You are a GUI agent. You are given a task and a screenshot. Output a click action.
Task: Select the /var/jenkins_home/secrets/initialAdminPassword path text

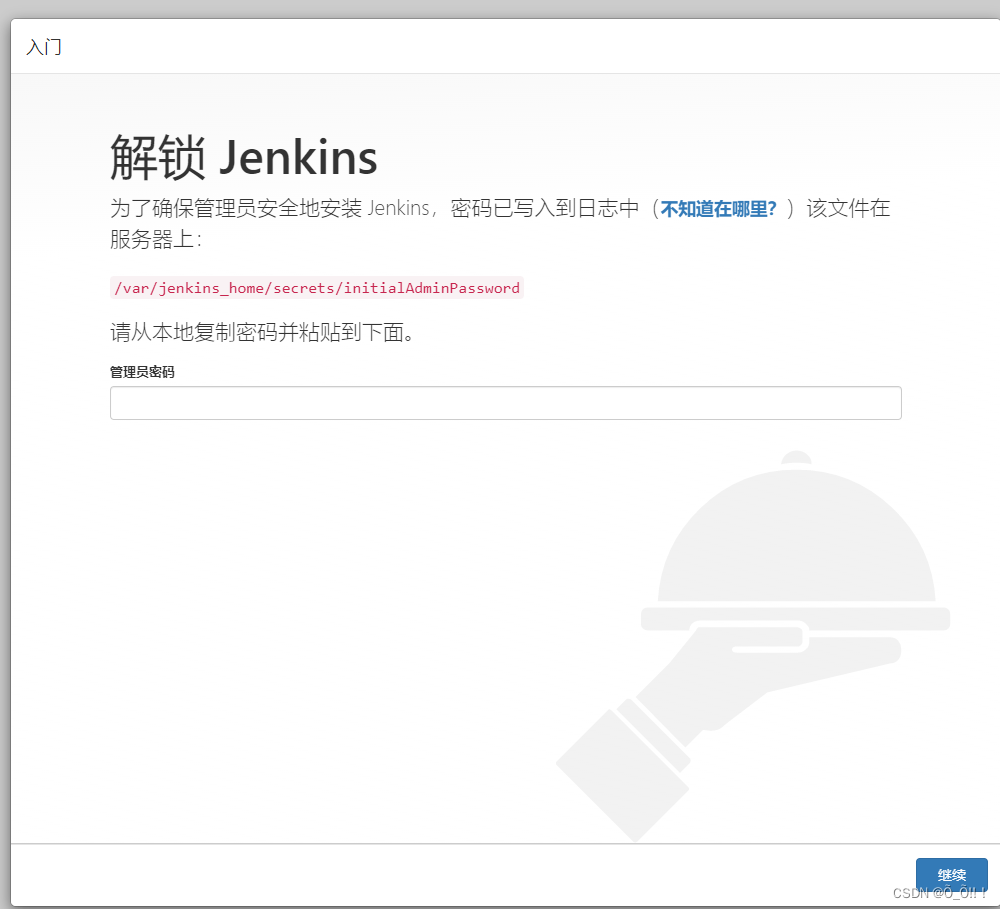[317, 288]
